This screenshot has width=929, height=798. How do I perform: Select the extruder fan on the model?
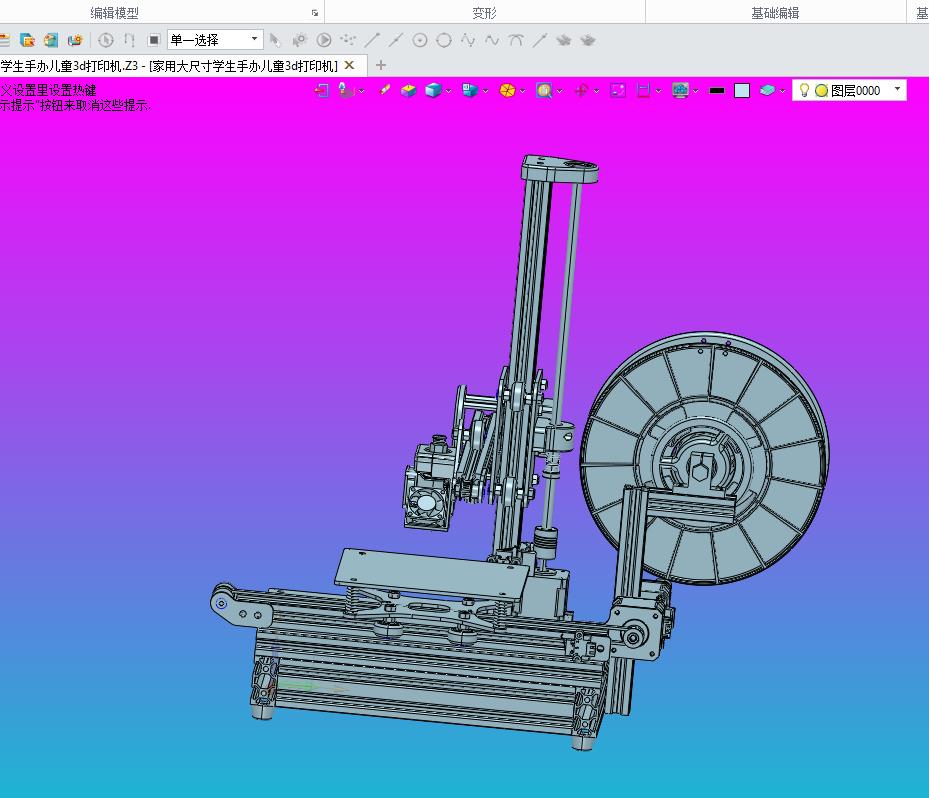tap(426, 502)
